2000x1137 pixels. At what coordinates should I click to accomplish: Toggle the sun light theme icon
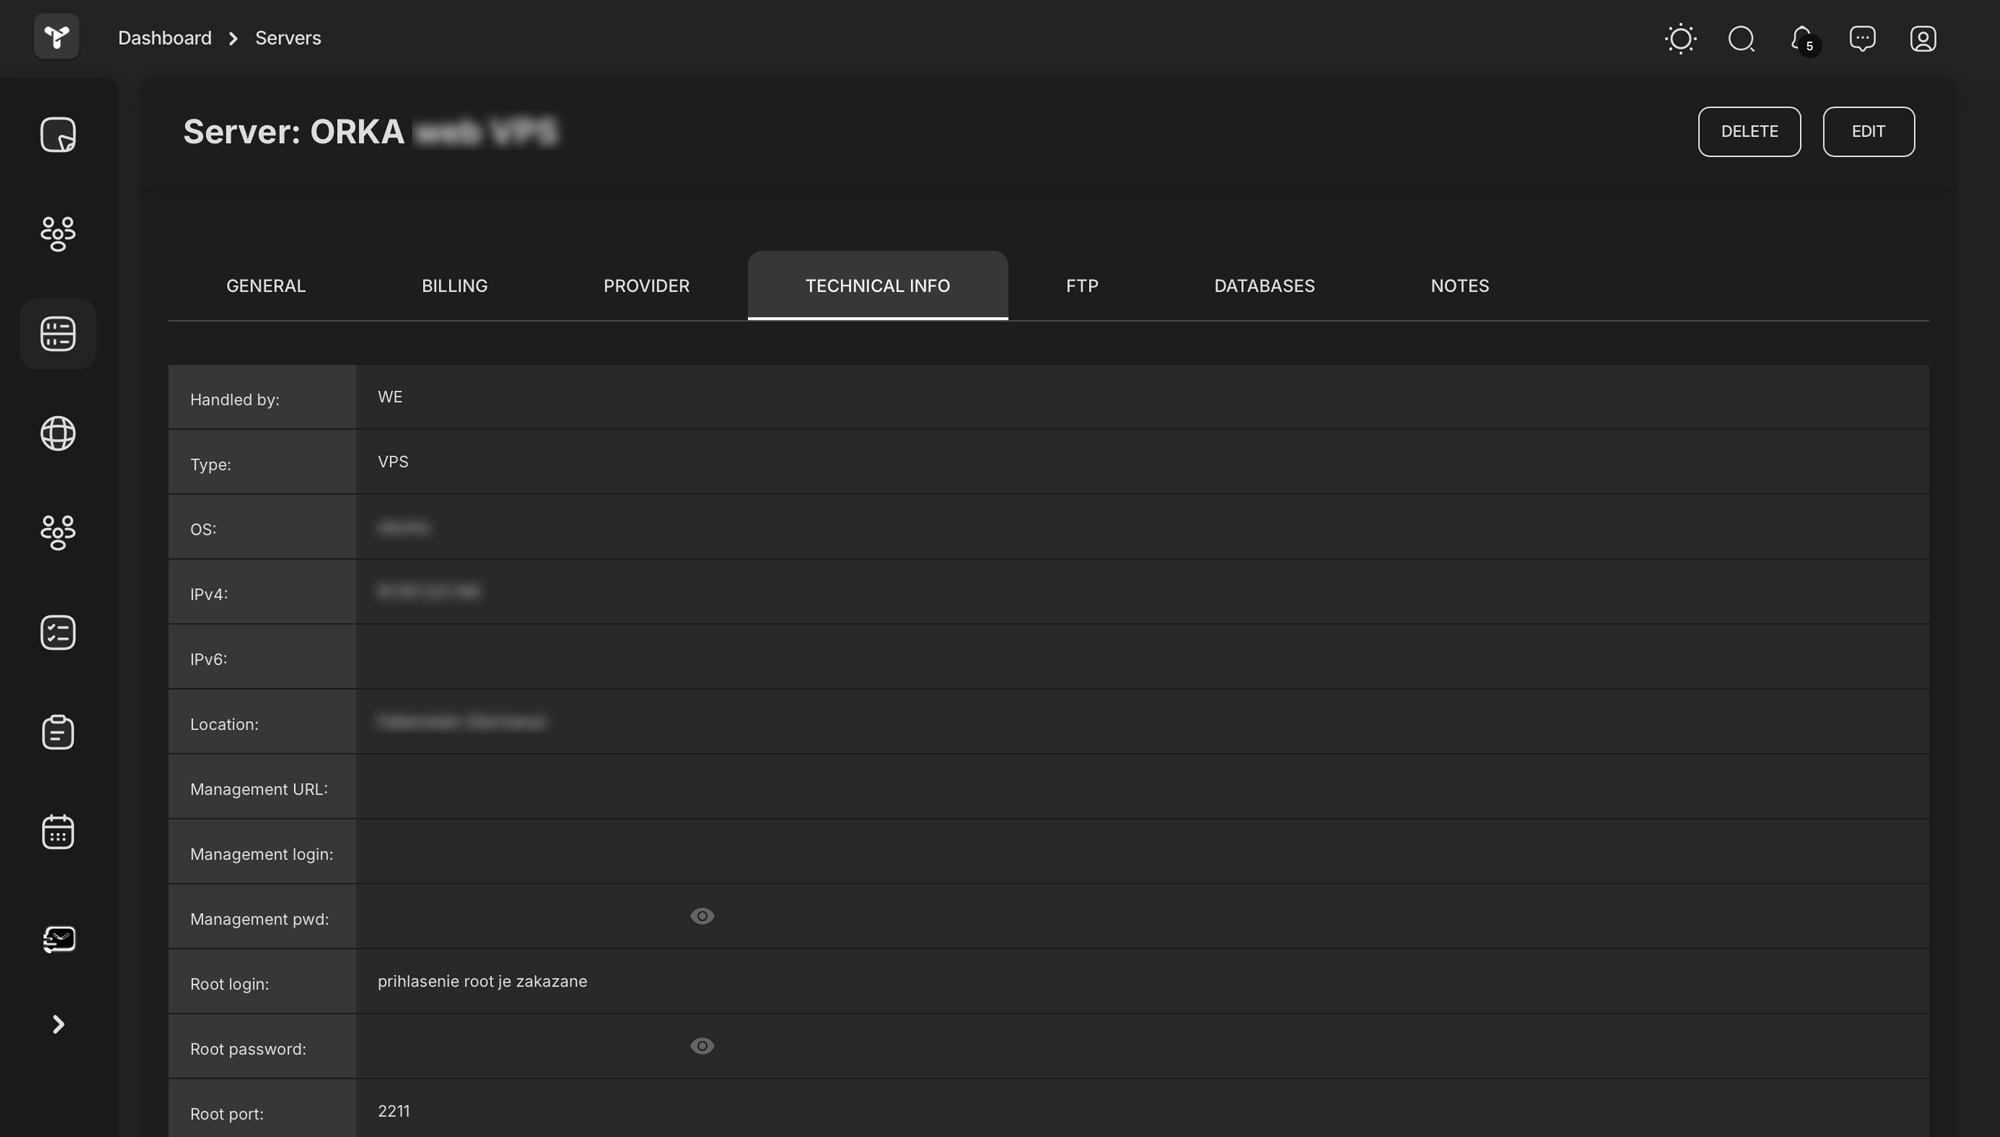pos(1680,39)
